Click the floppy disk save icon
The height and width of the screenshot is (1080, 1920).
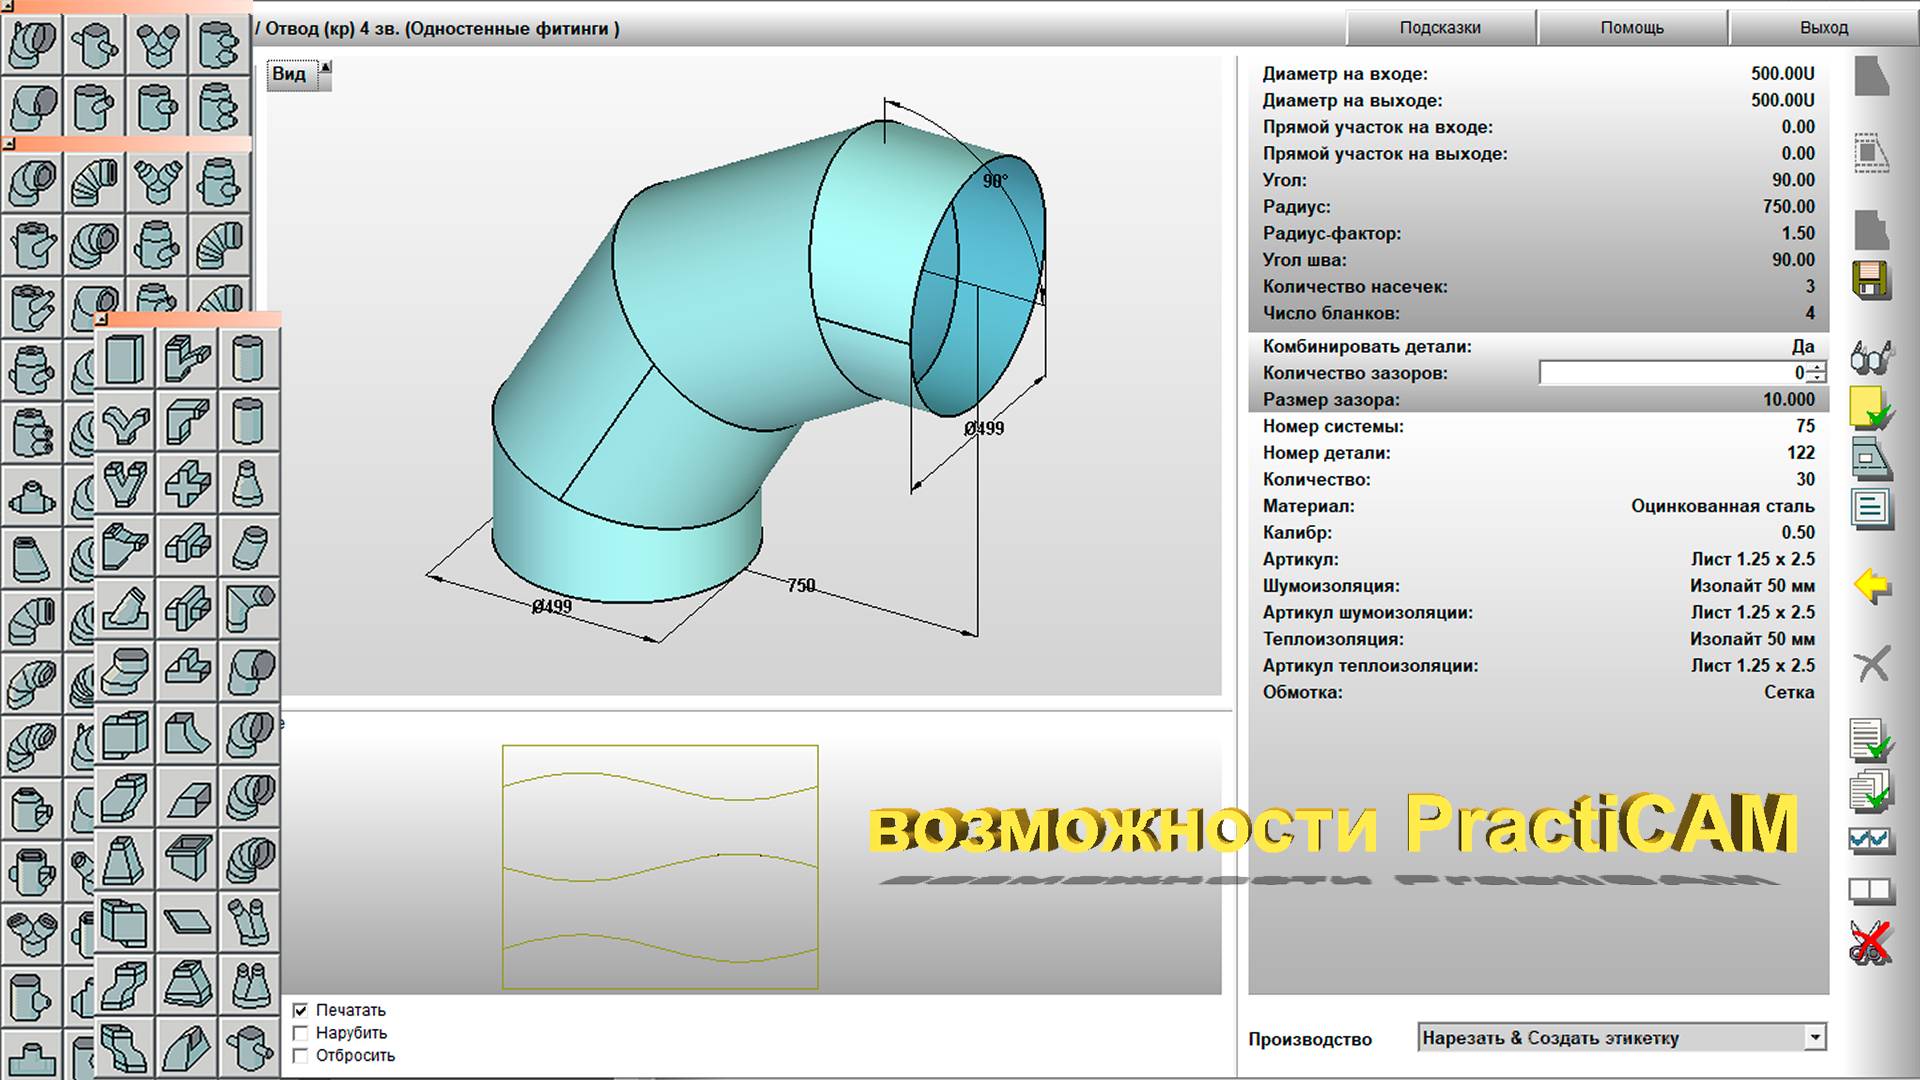(1871, 280)
